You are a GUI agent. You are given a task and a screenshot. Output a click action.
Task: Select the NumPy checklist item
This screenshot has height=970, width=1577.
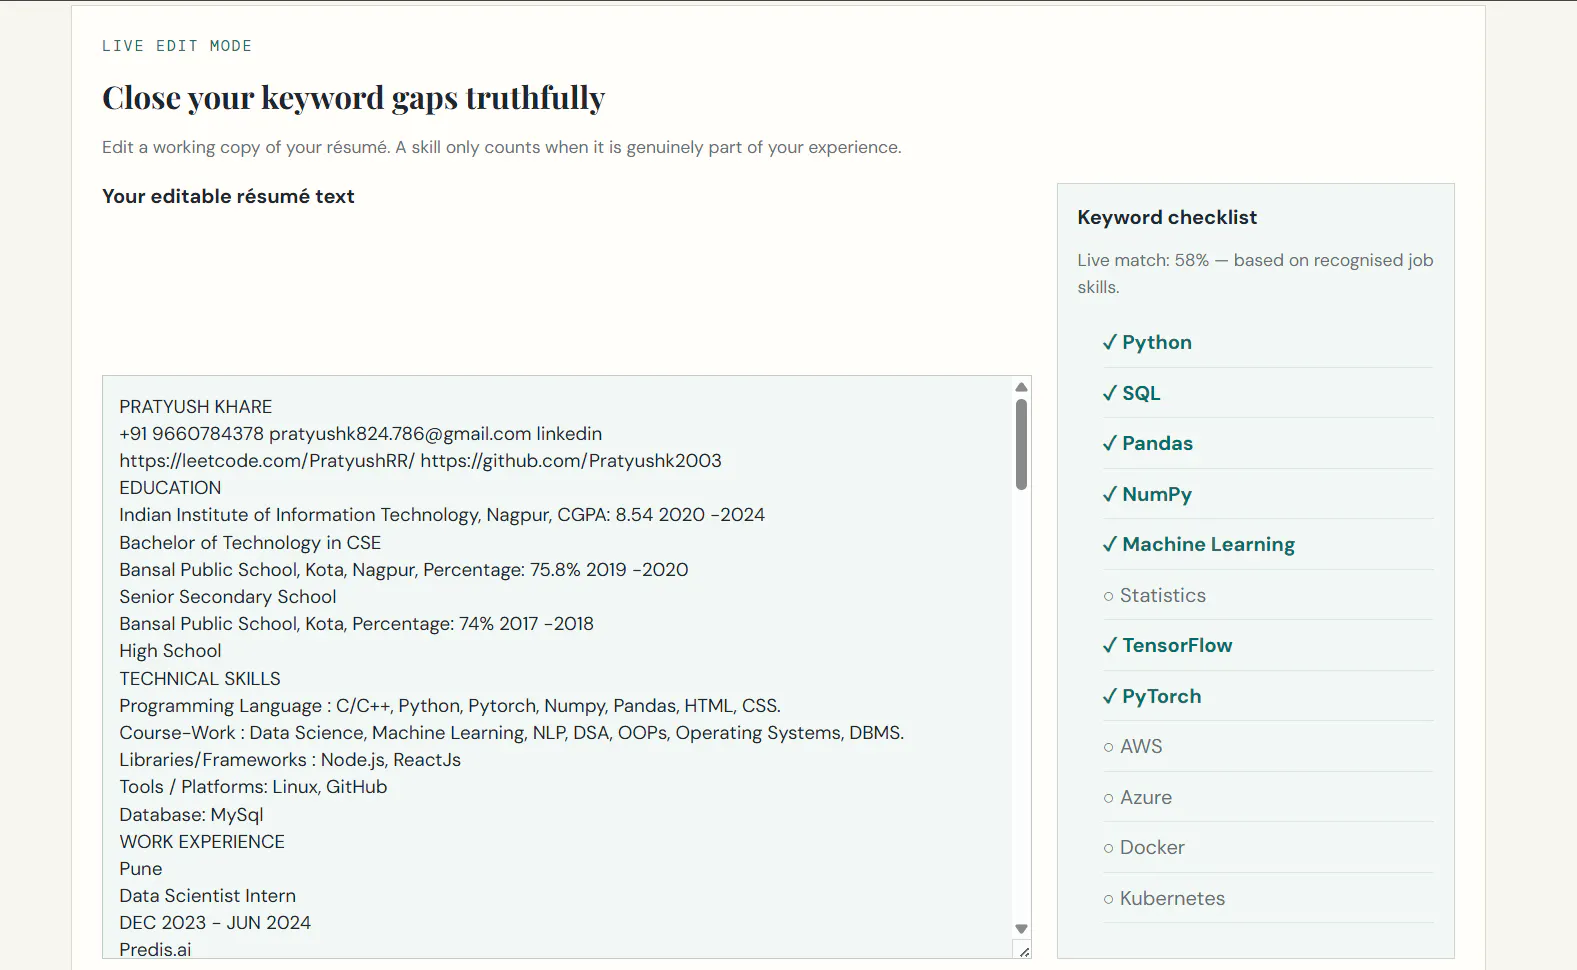1268,494
